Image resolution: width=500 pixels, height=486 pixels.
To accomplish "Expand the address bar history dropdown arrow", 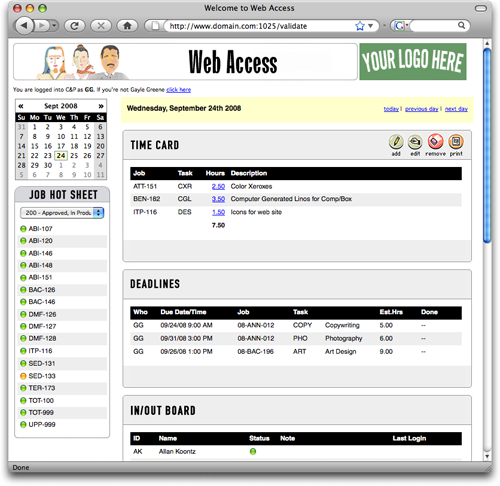I will [370, 26].
